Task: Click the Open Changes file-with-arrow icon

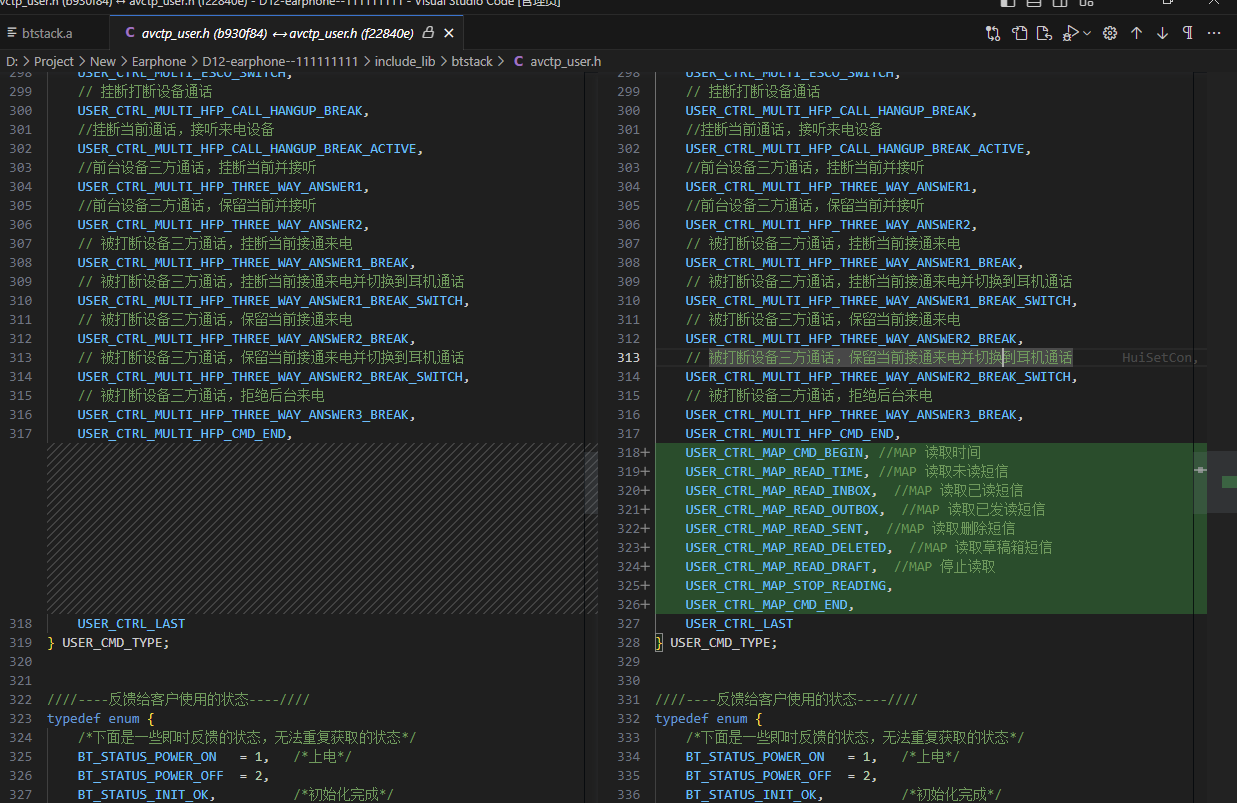Action: pos(1045,33)
